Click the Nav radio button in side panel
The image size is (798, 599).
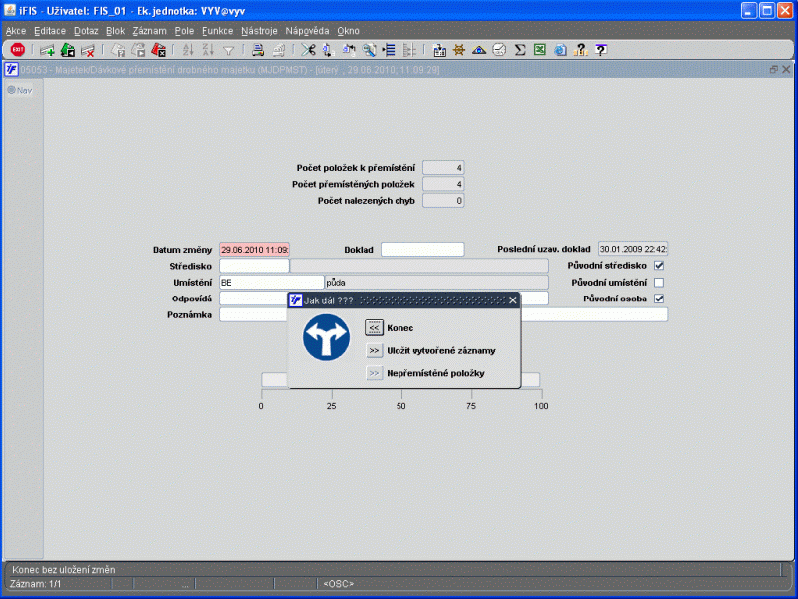click(x=11, y=90)
